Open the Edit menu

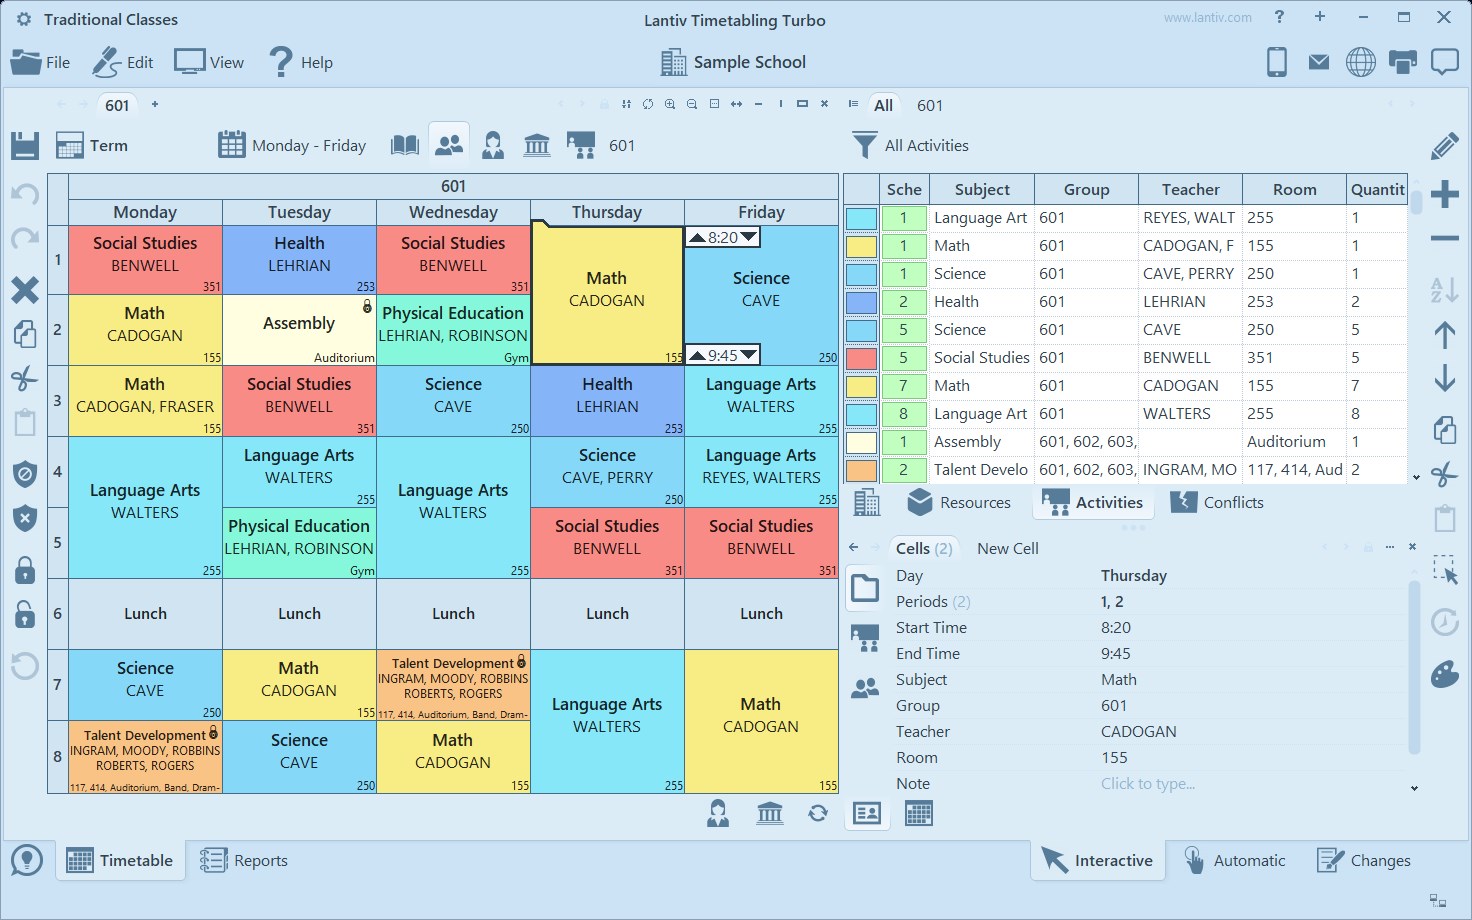[123, 62]
